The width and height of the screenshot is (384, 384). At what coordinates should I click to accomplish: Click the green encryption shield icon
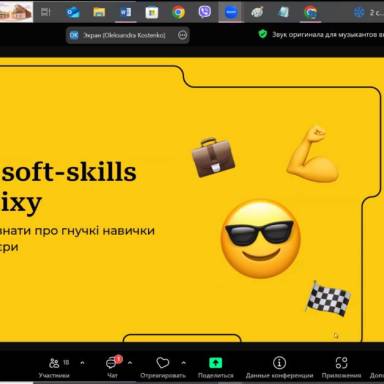[x=263, y=34]
